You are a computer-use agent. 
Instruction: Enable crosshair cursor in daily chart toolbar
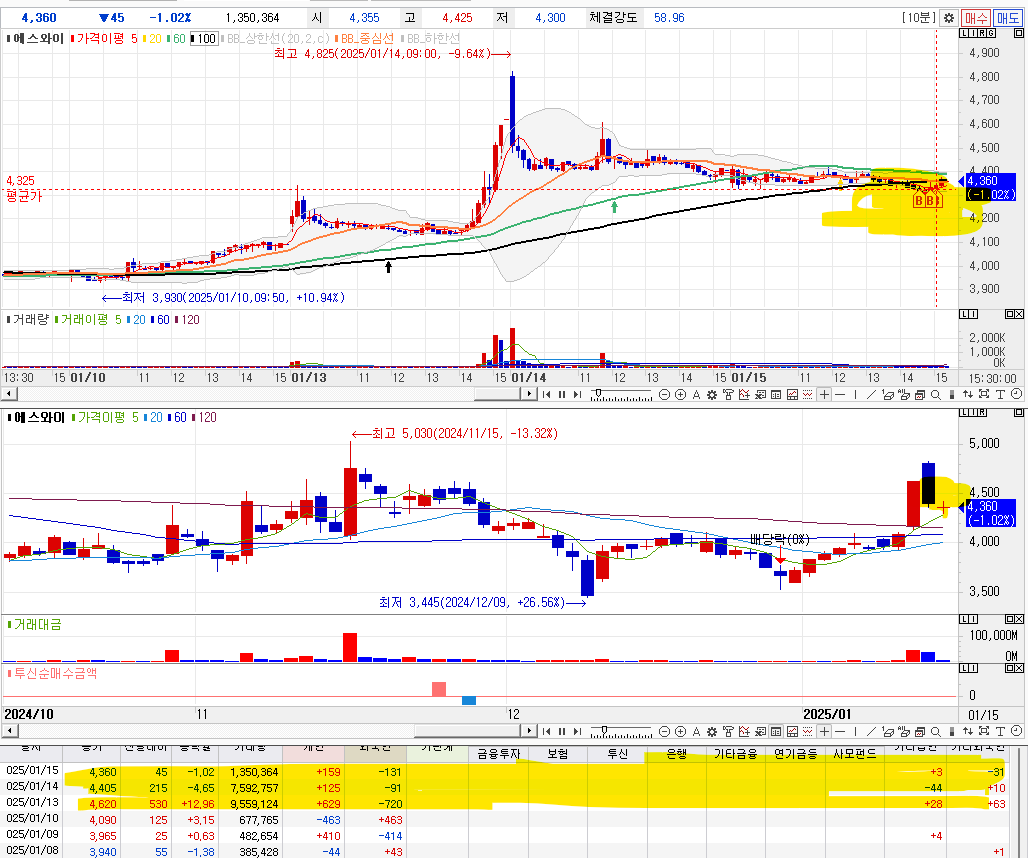point(825,731)
